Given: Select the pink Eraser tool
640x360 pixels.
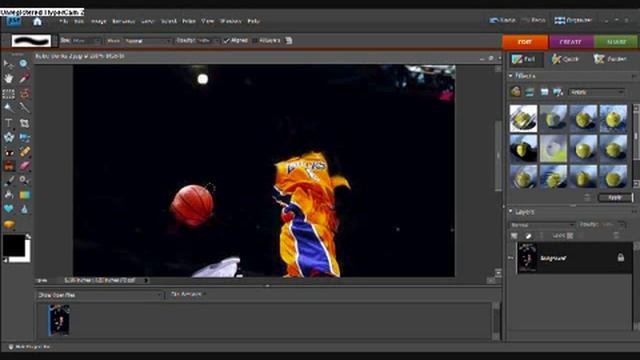Looking at the screenshot, I should pos(24,166).
